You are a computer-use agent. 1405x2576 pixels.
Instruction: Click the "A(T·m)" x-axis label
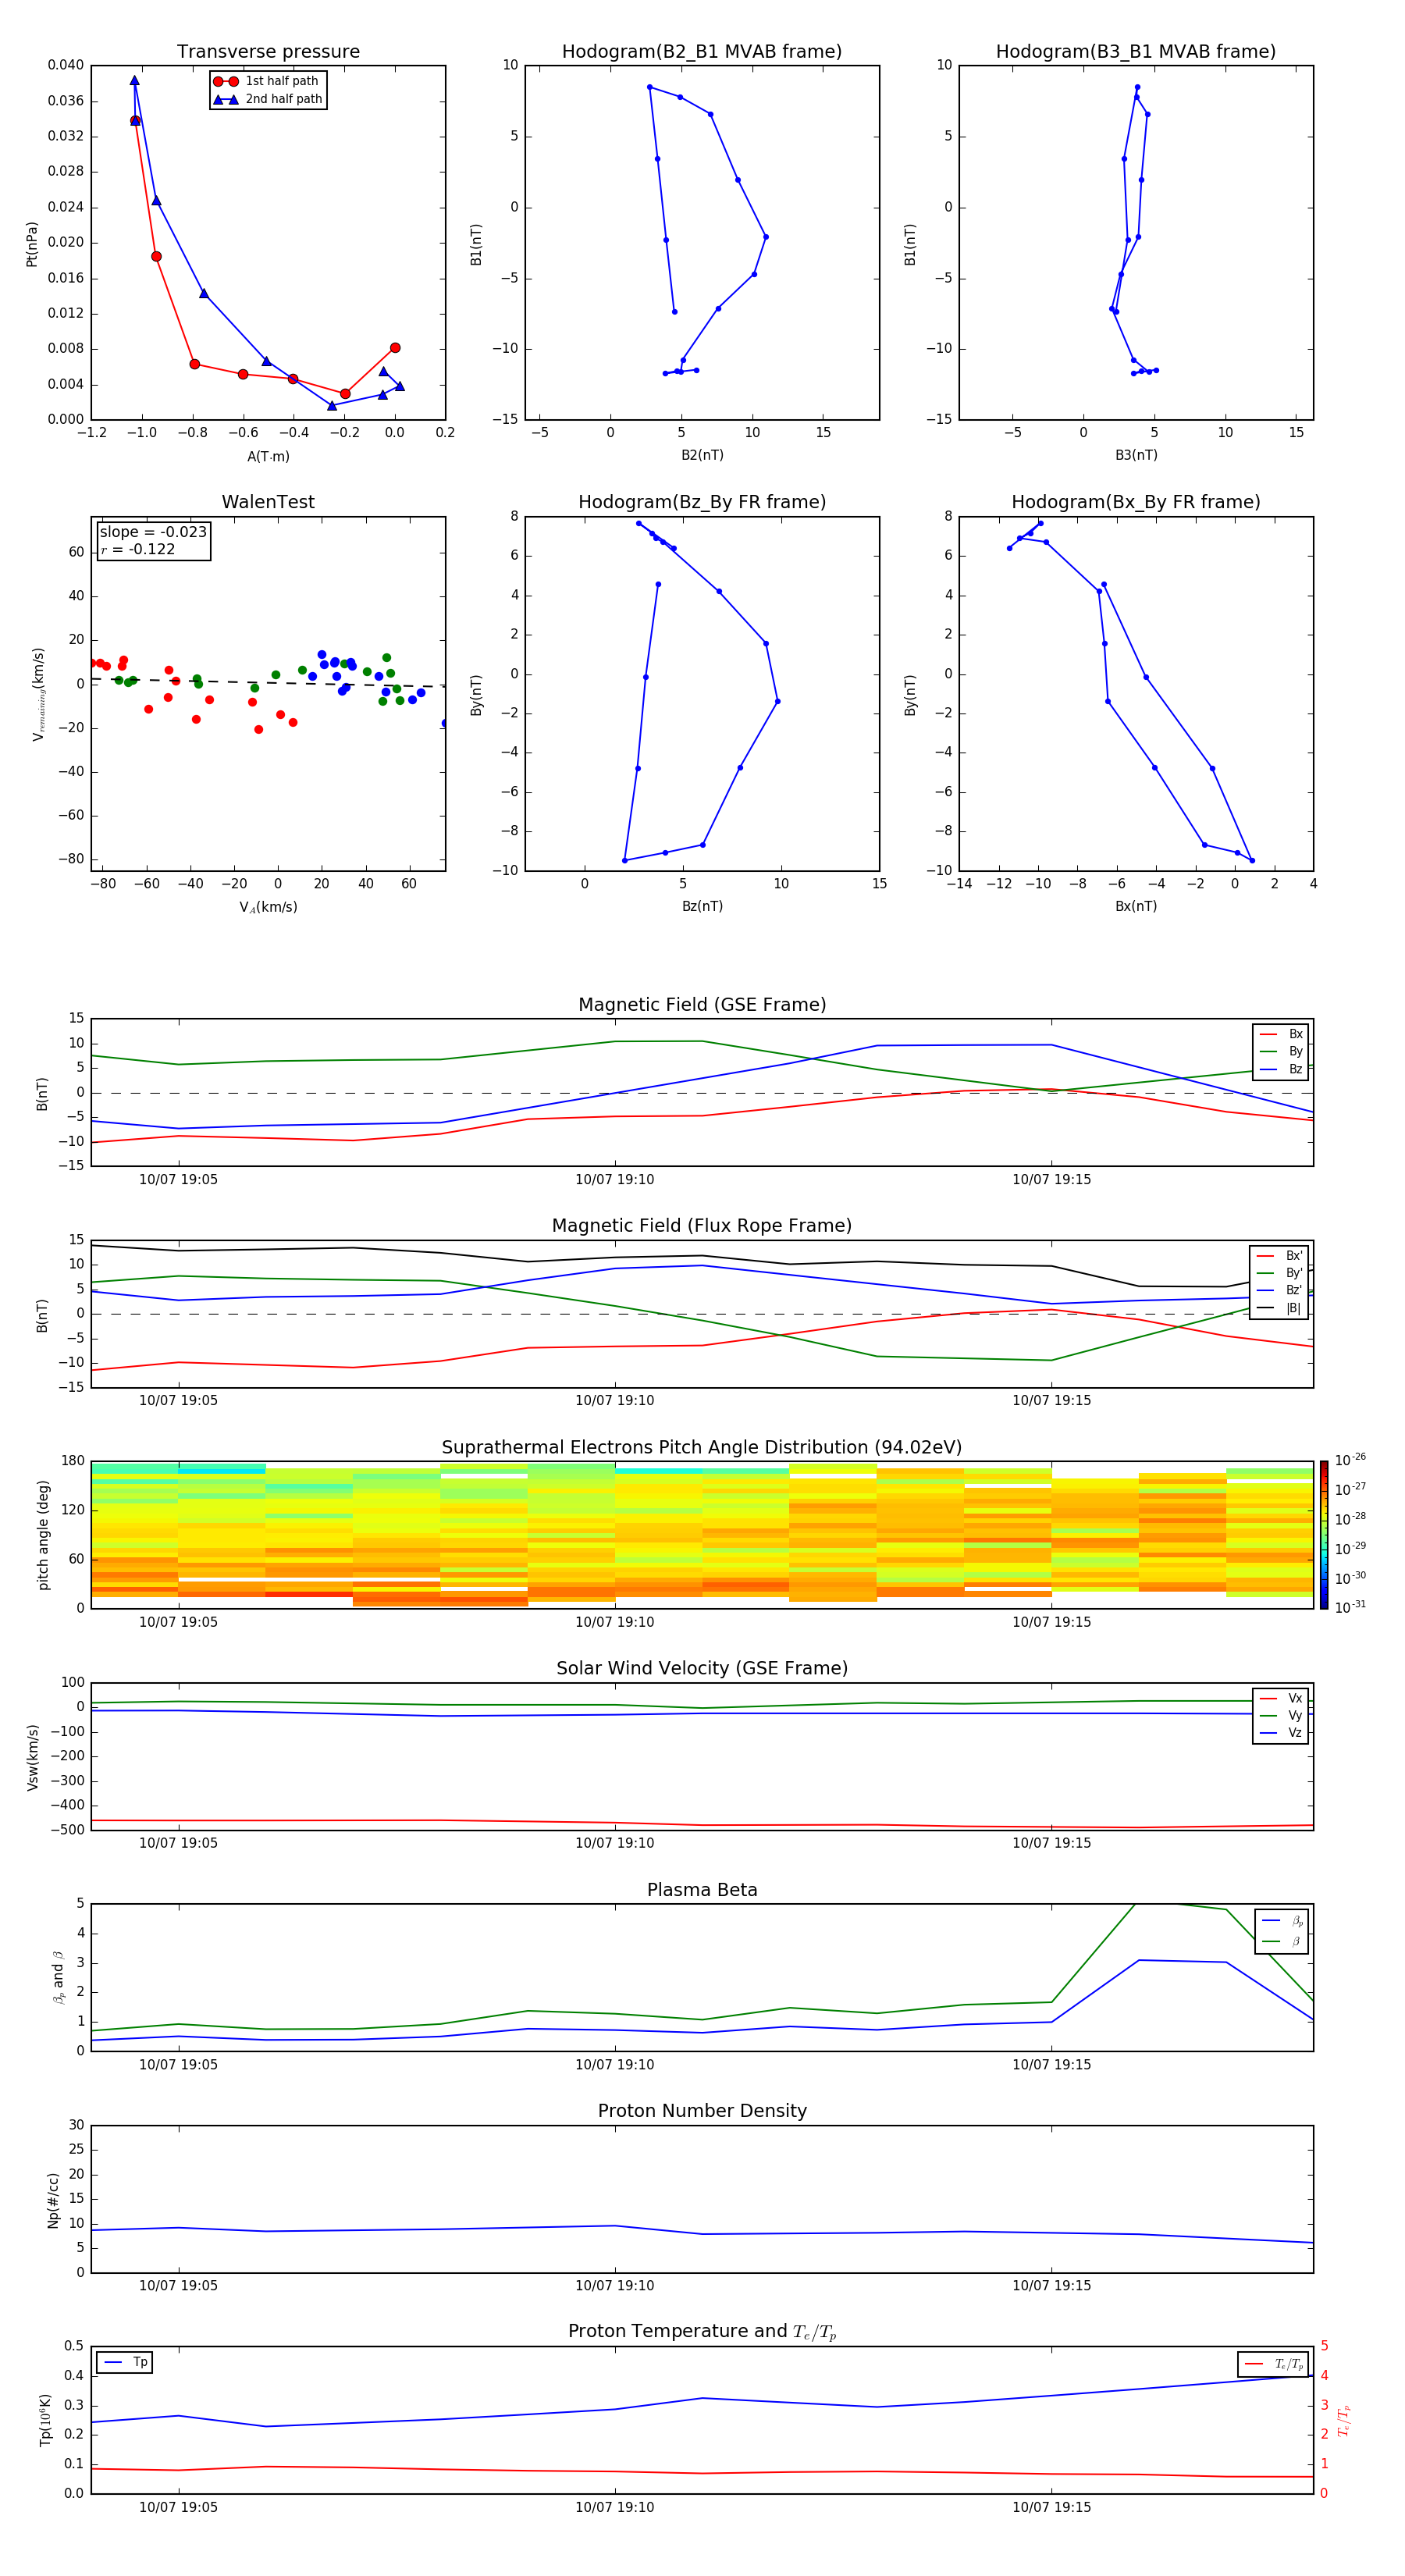pyautogui.click(x=268, y=457)
